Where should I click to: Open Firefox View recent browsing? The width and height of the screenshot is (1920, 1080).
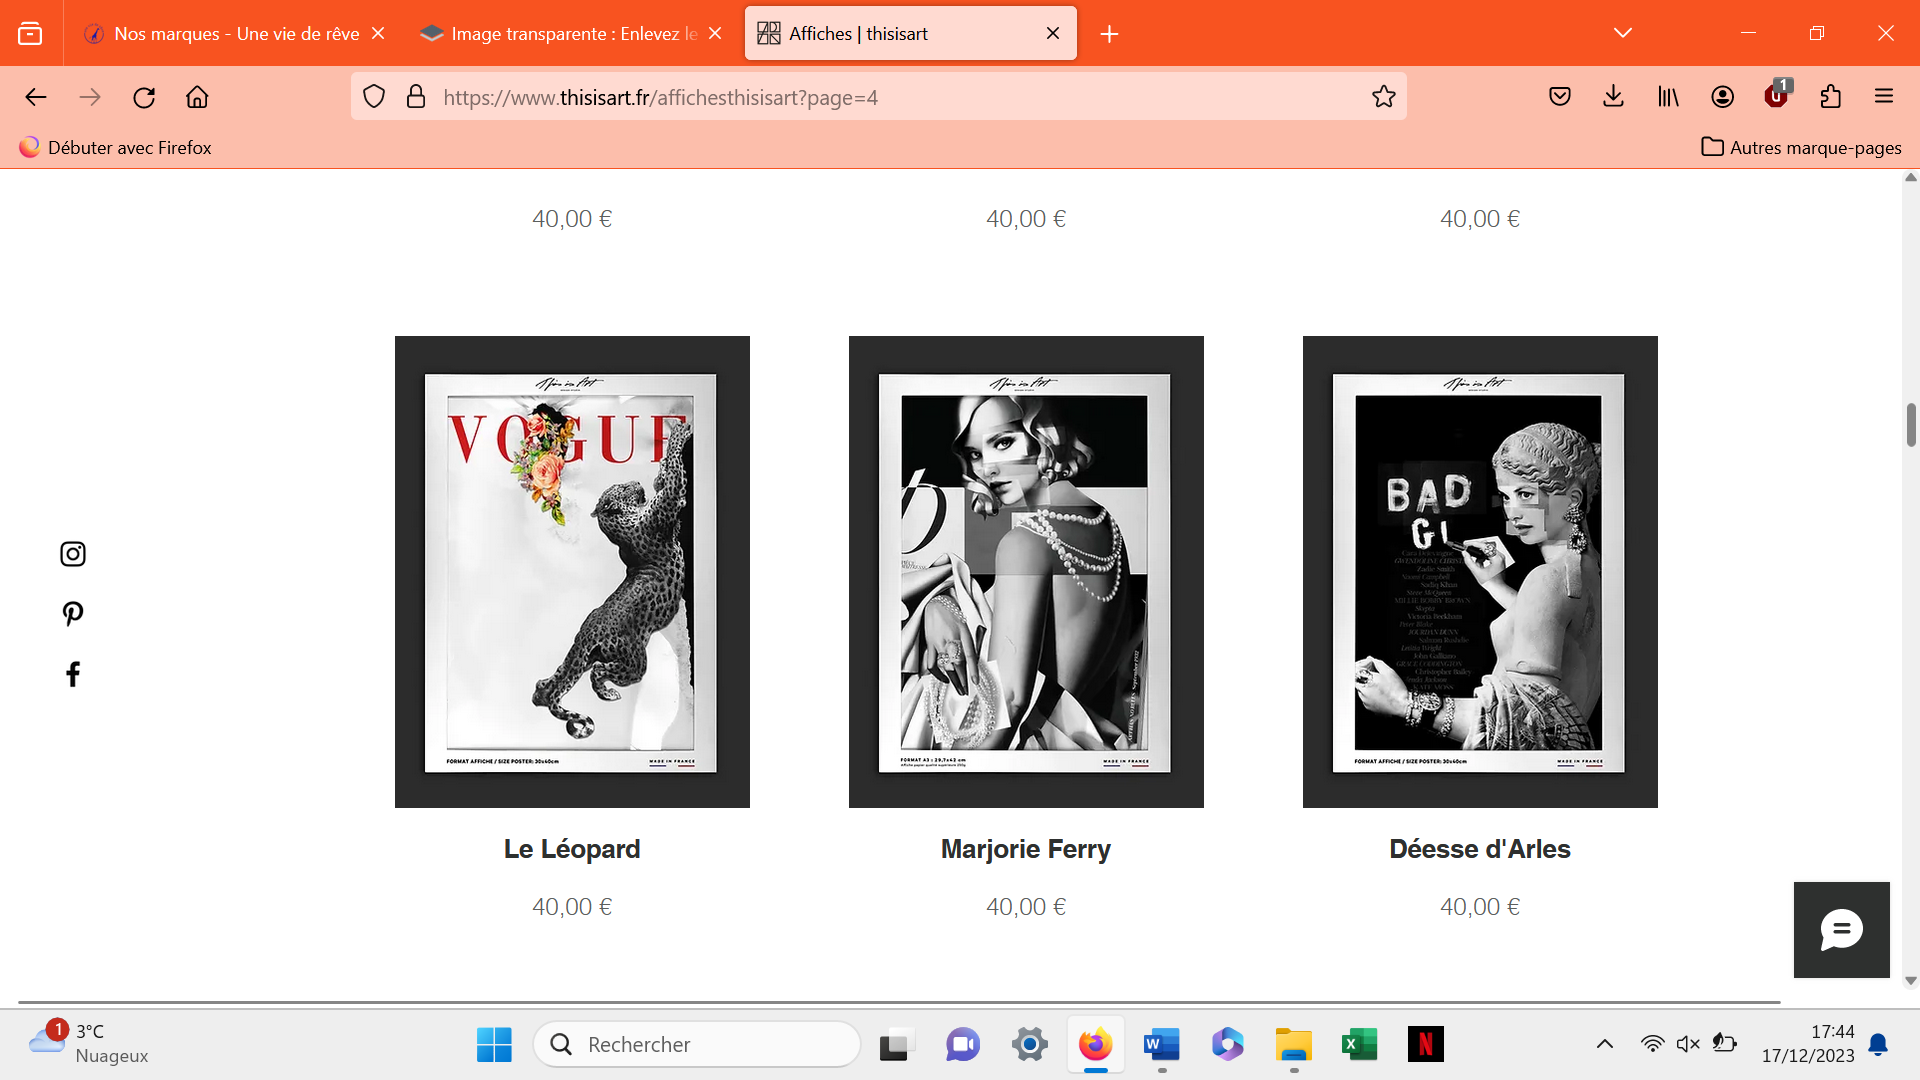(30, 34)
